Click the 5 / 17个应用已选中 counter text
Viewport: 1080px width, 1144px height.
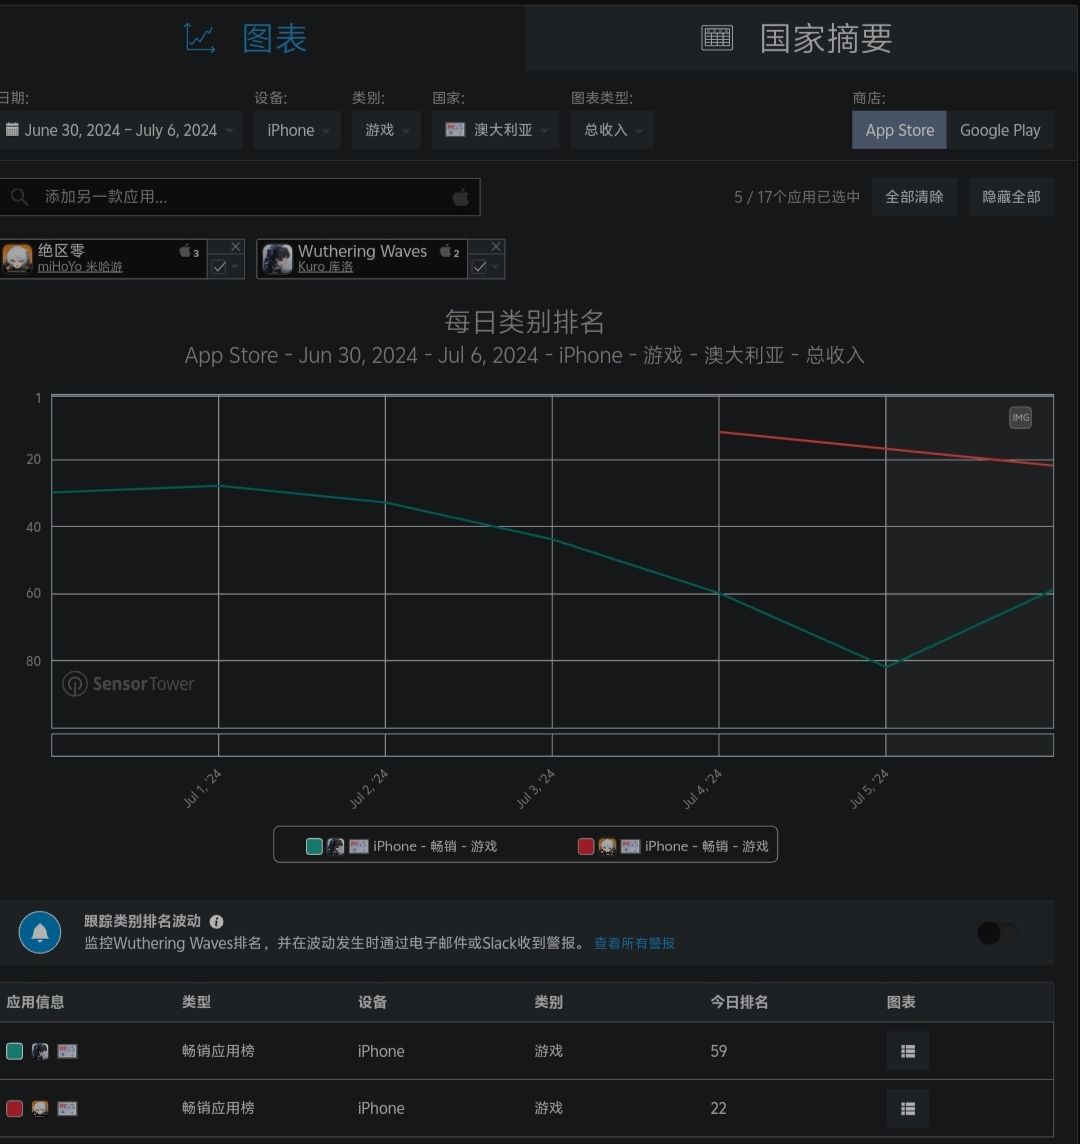(x=796, y=197)
